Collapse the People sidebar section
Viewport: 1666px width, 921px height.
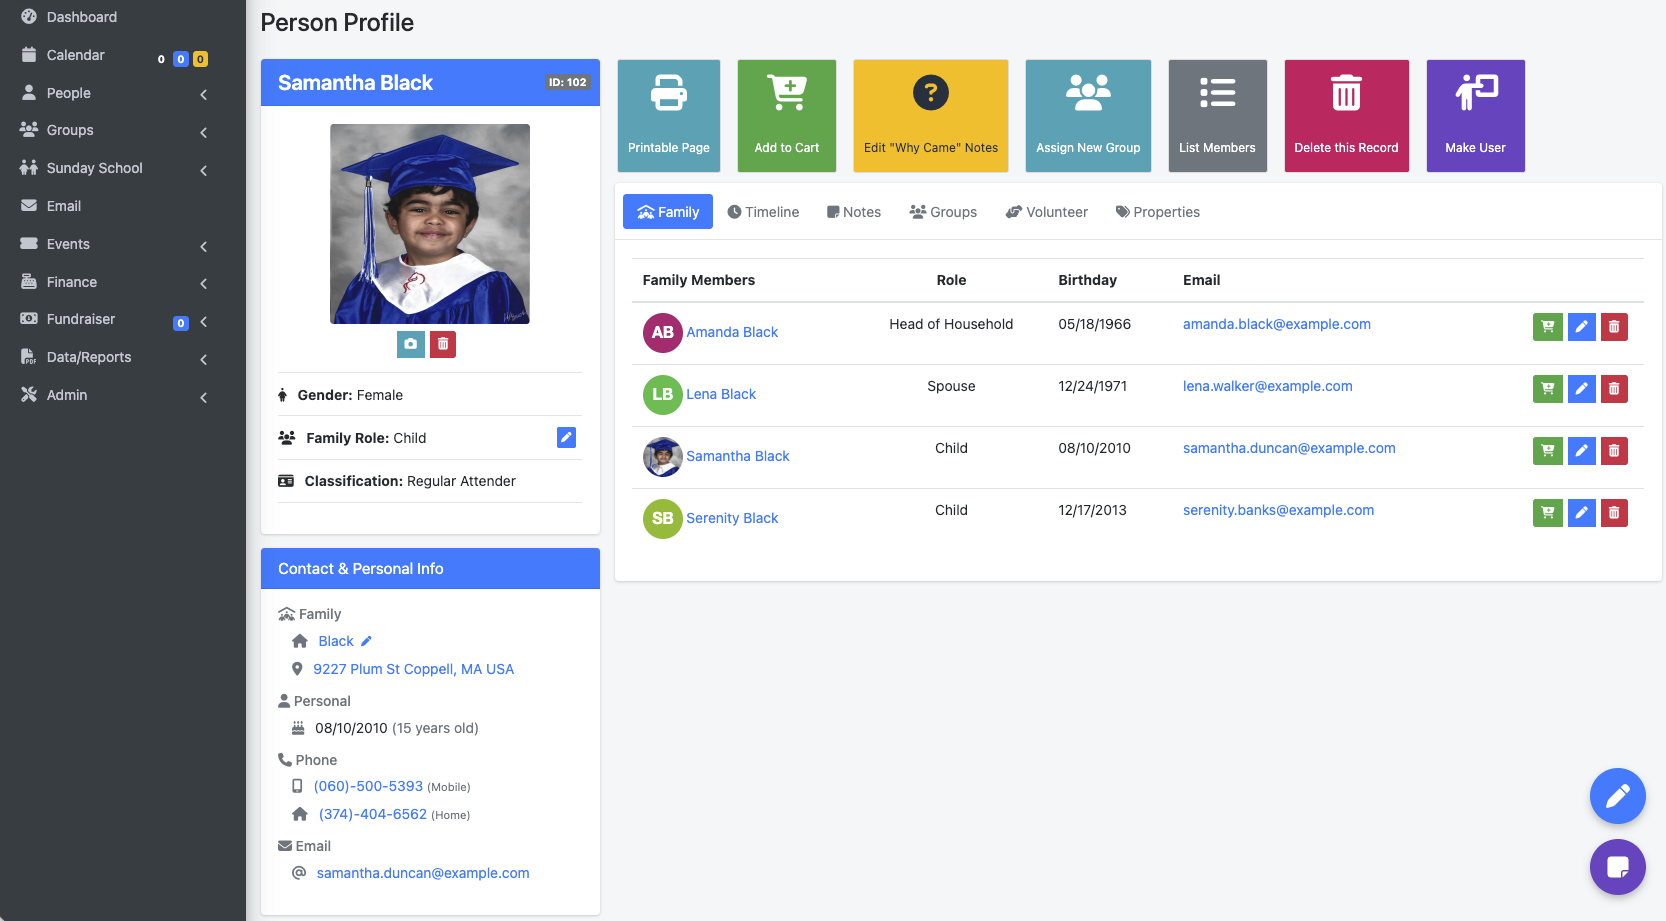click(203, 93)
